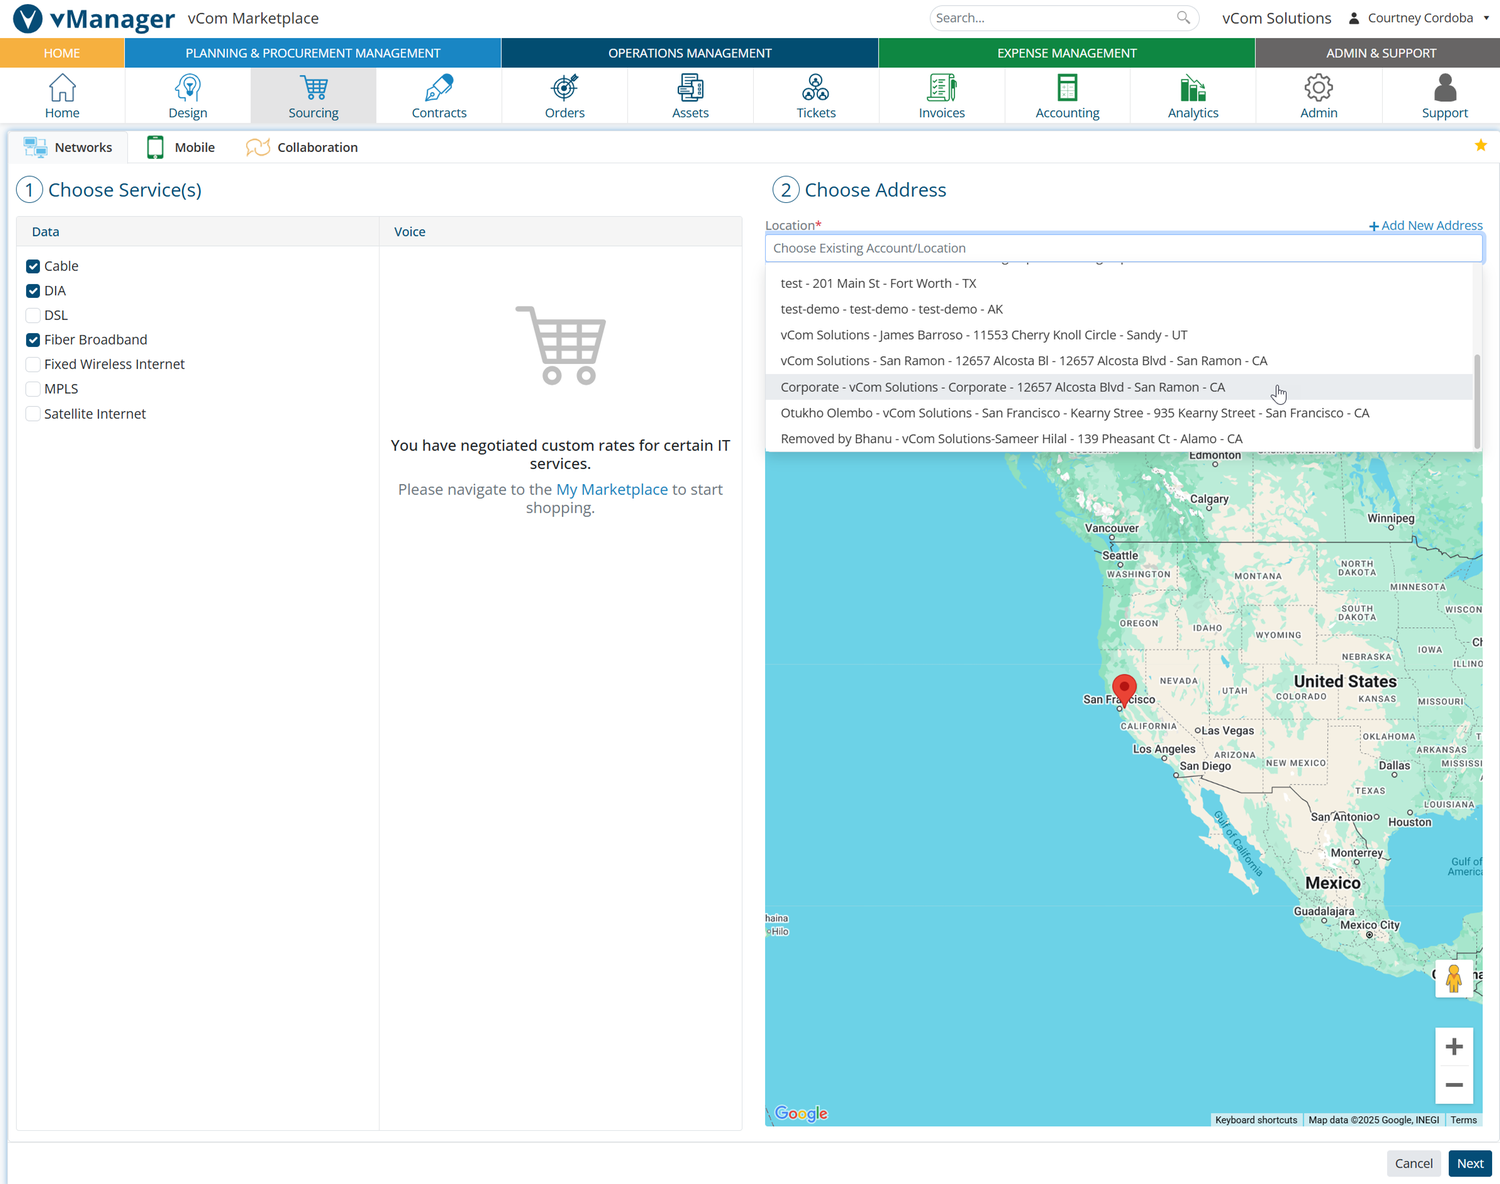The width and height of the screenshot is (1500, 1184).
Task: Zoom out the map with minus button
Action: pos(1454,1085)
